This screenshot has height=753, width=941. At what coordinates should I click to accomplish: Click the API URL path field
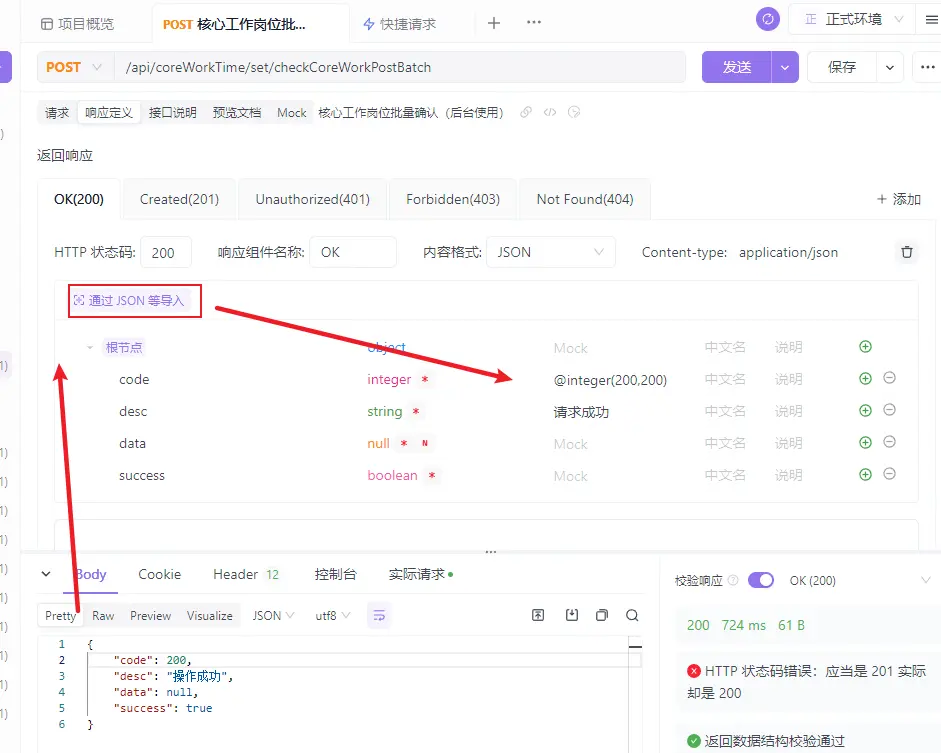click(399, 67)
